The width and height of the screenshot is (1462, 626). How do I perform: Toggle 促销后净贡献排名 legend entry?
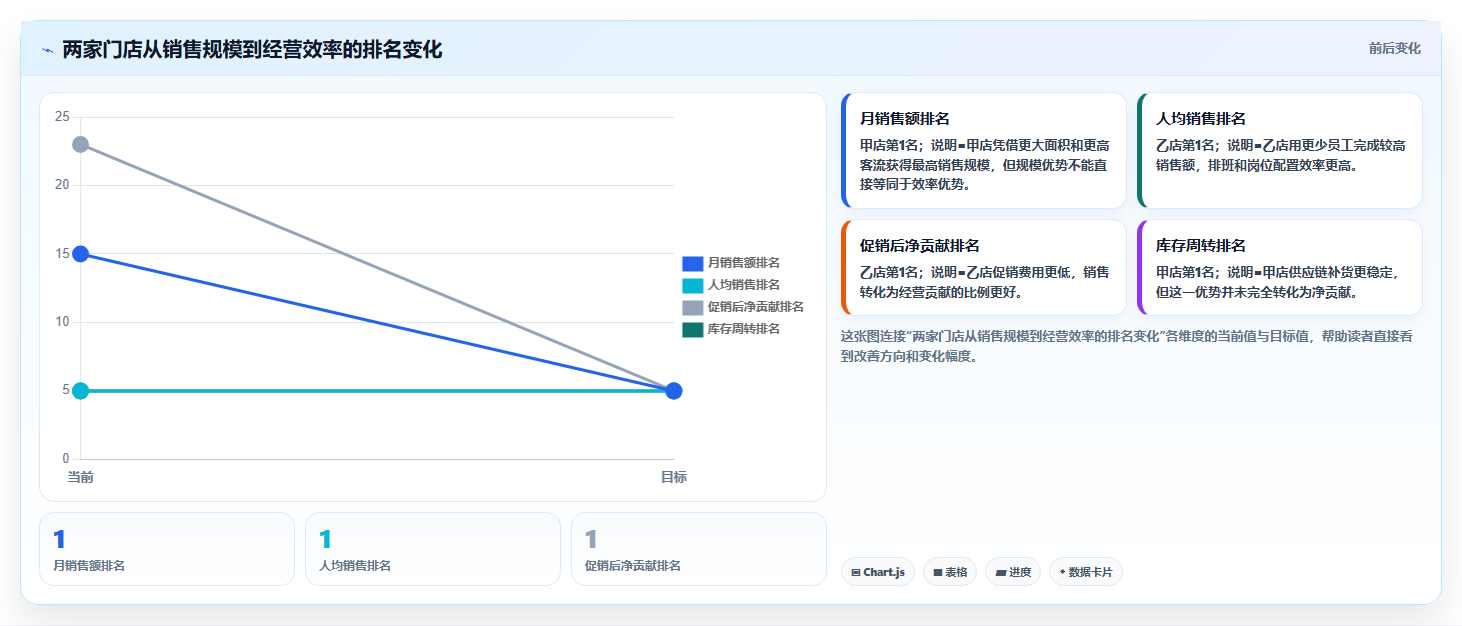click(743, 307)
